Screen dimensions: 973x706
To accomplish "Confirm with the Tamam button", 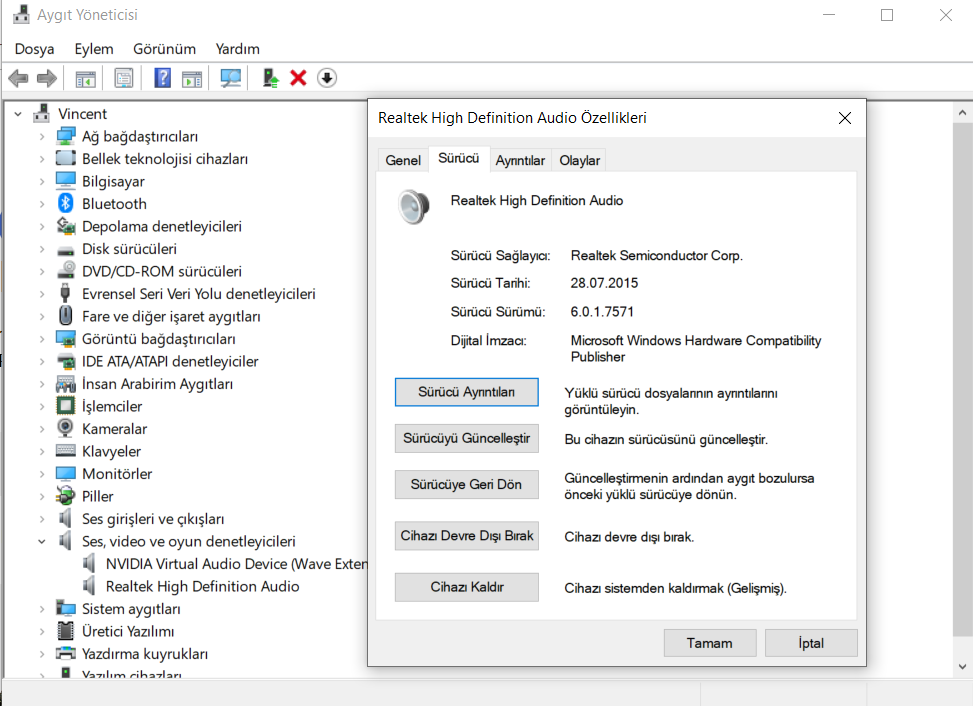I will [710, 643].
